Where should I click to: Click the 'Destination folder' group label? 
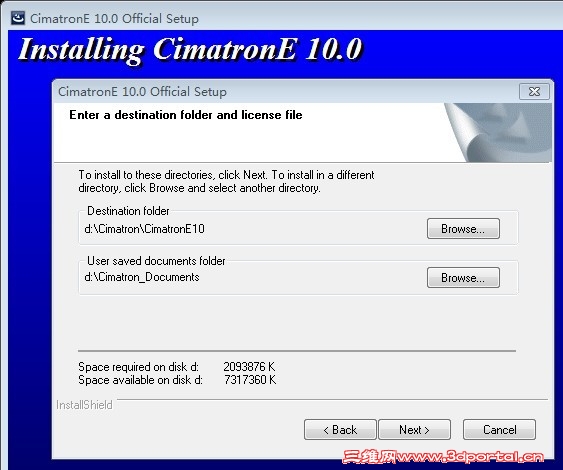tap(128, 211)
